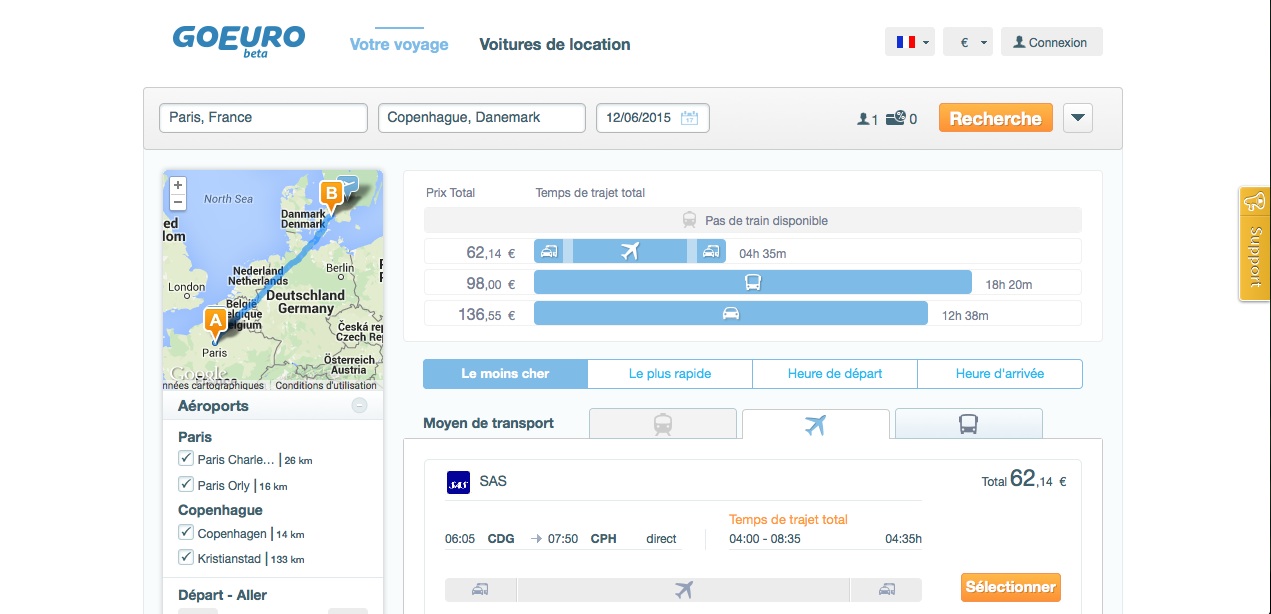Zoom out on the map

click(178, 202)
